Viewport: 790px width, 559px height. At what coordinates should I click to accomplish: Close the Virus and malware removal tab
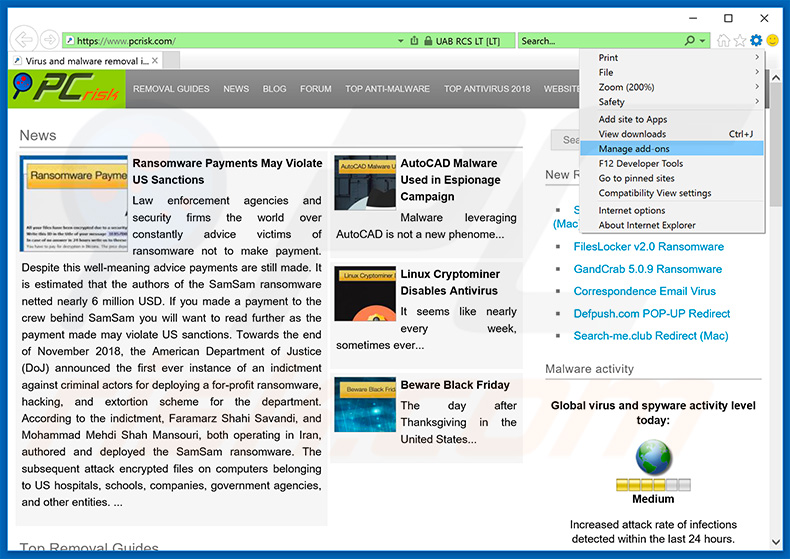point(155,60)
